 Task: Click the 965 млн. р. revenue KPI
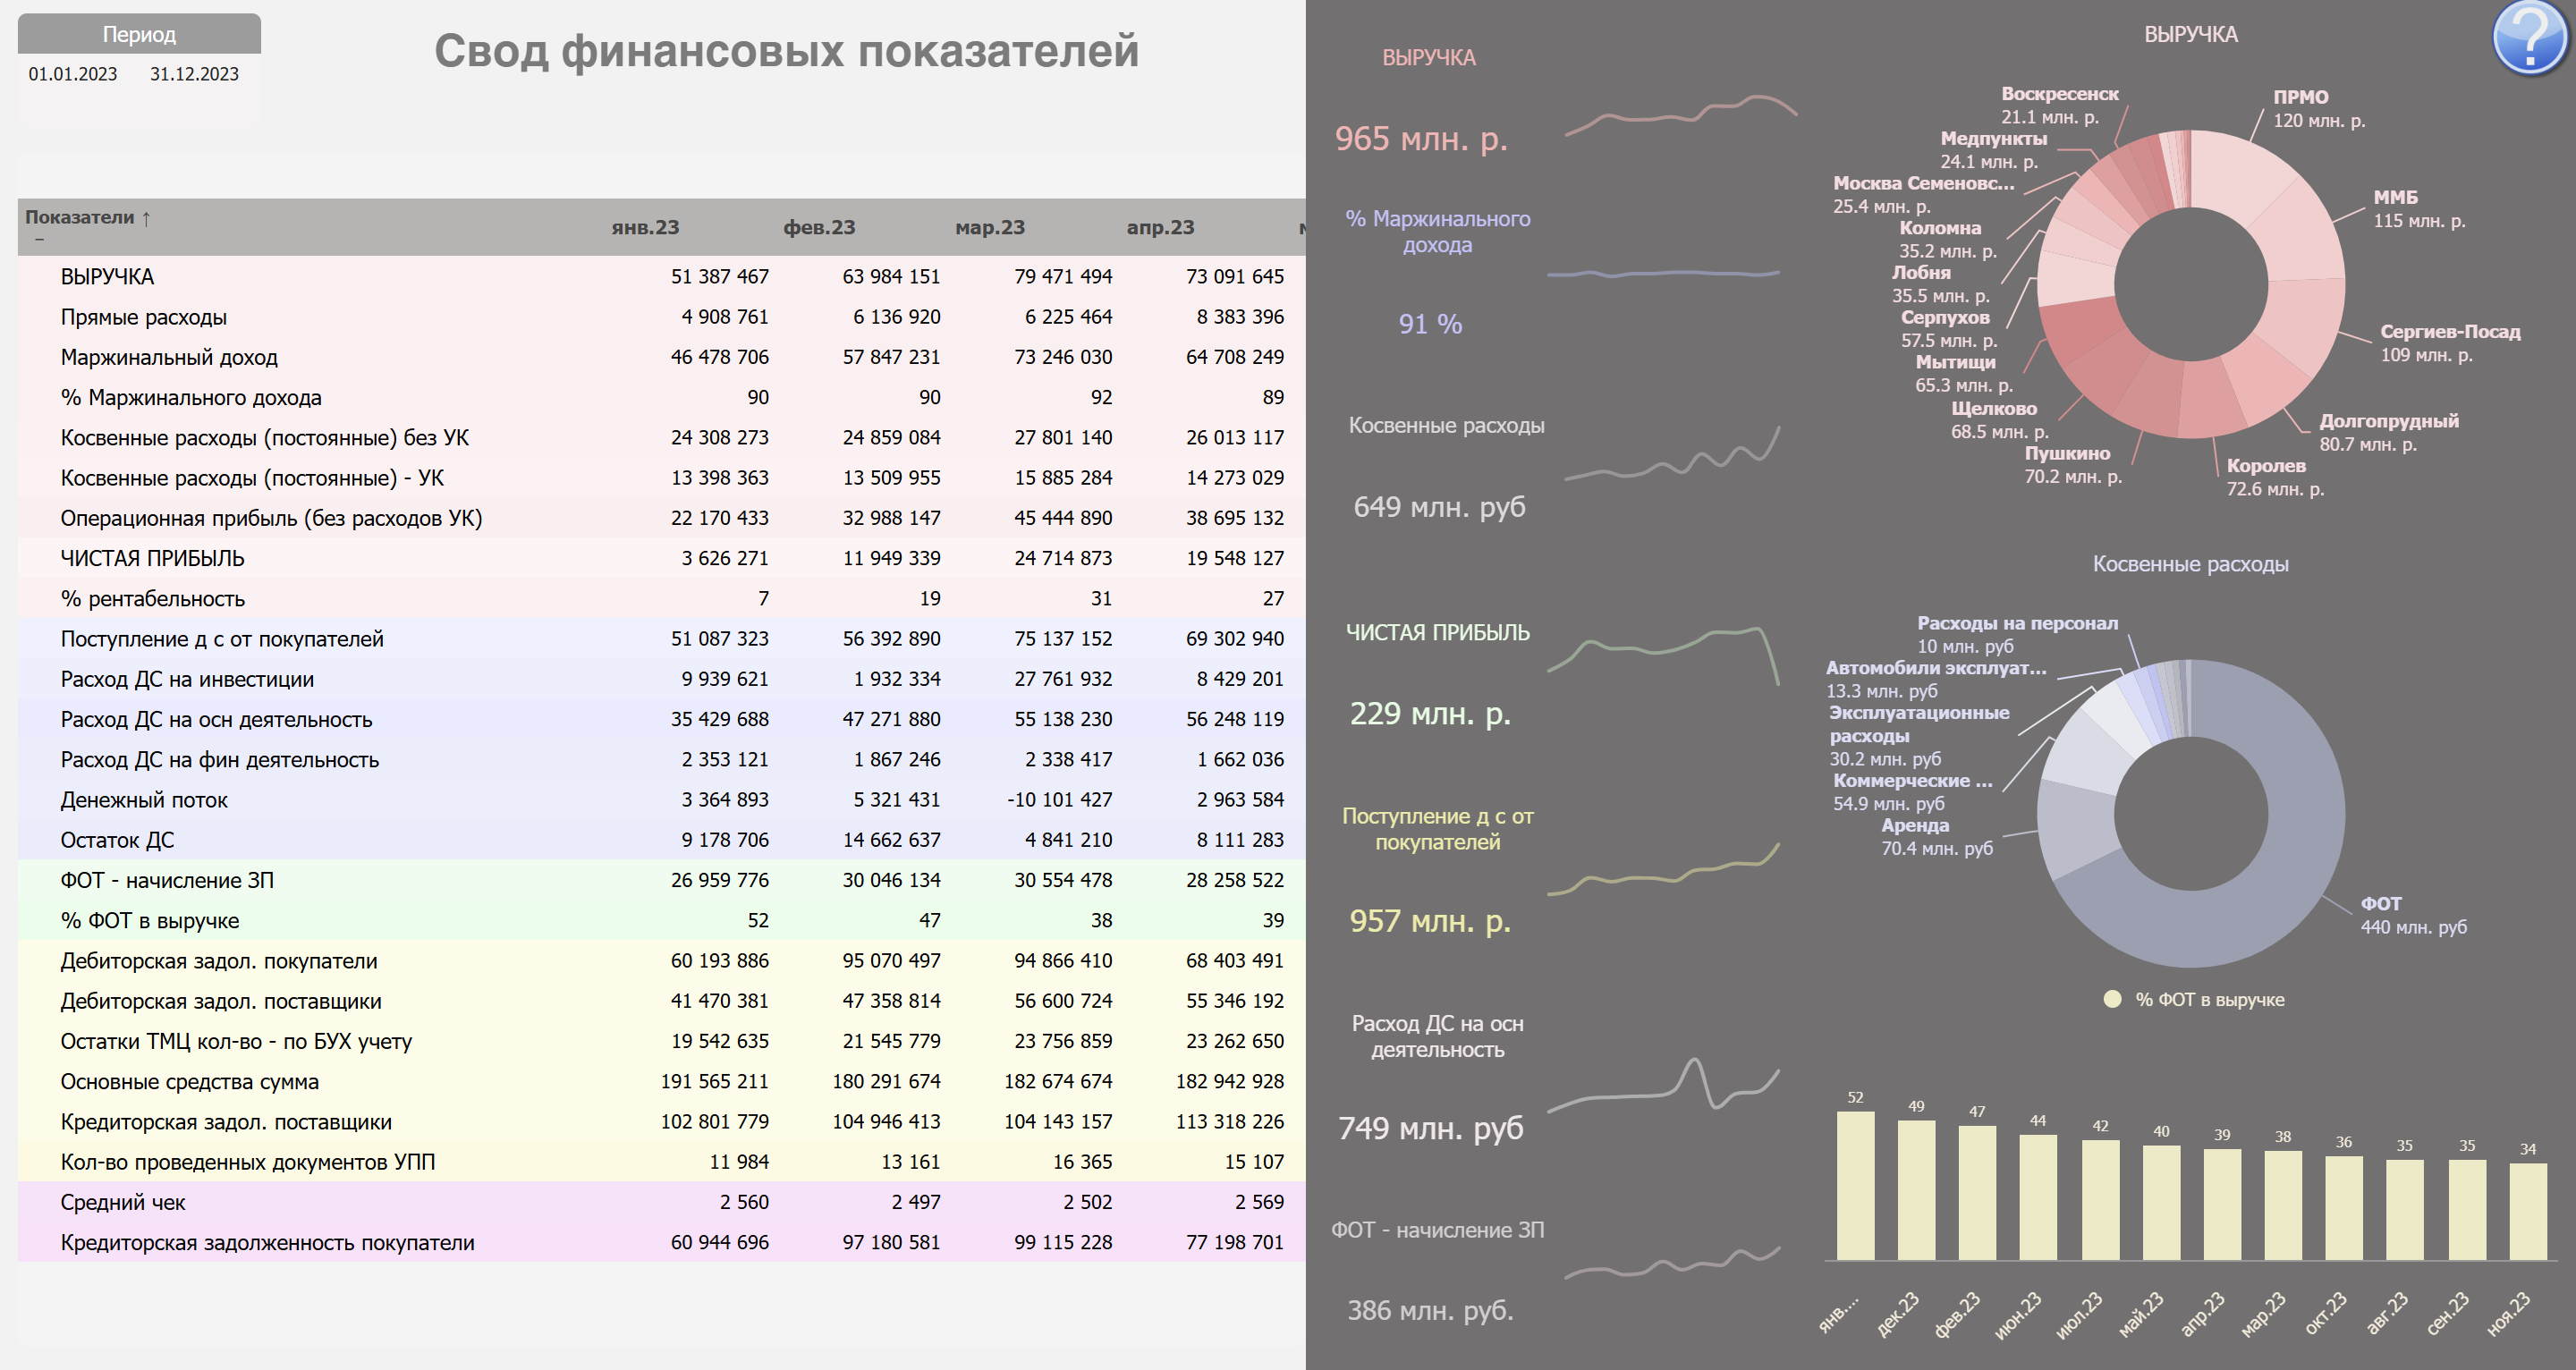tap(1421, 138)
